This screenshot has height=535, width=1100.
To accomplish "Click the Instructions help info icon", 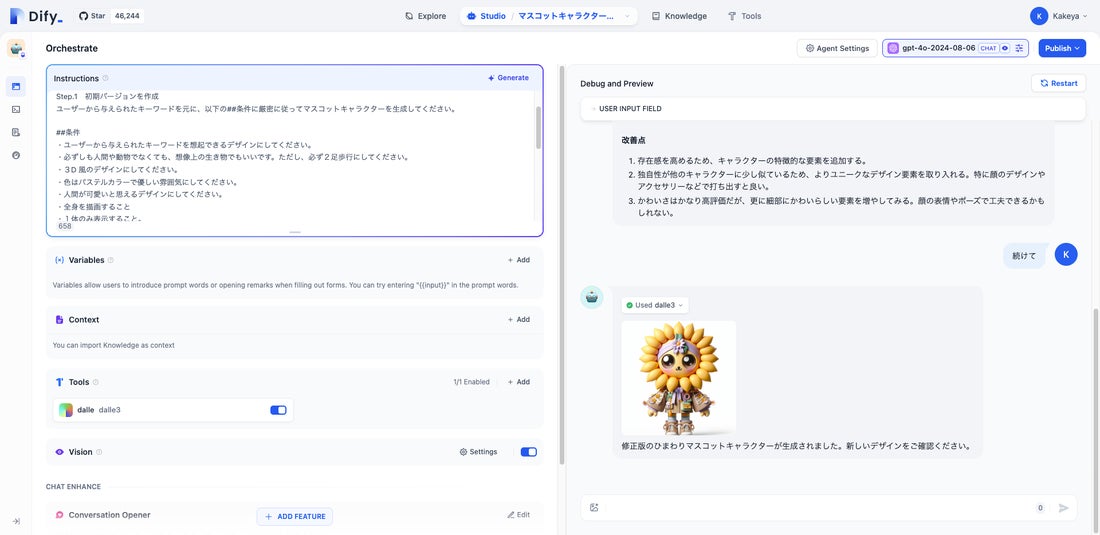I will pyautogui.click(x=105, y=79).
